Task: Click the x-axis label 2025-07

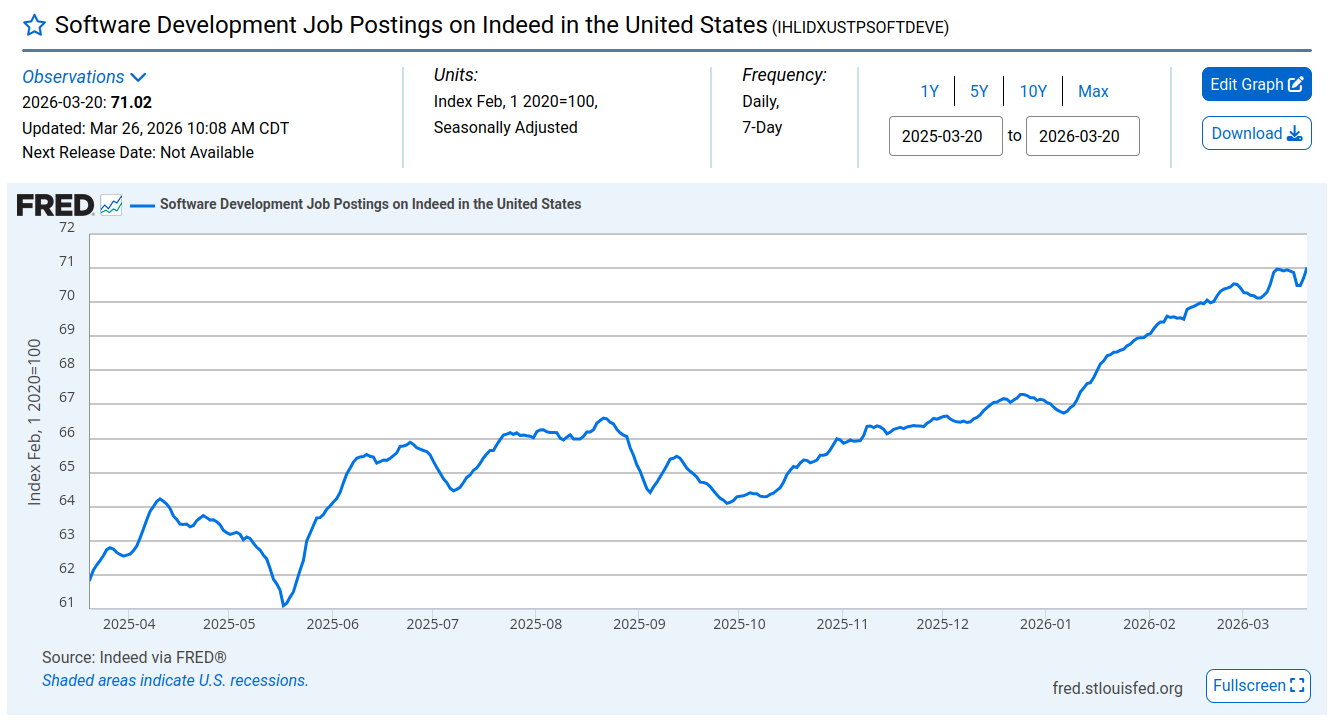Action: click(x=433, y=624)
